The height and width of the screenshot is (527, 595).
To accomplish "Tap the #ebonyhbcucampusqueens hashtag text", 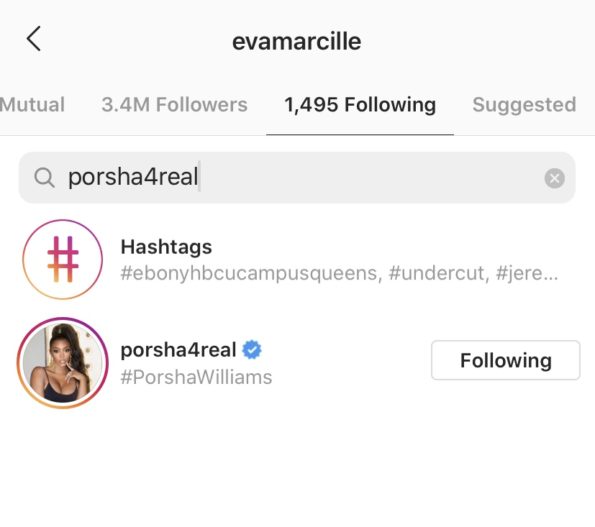I will pyautogui.click(x=251, y=273).
